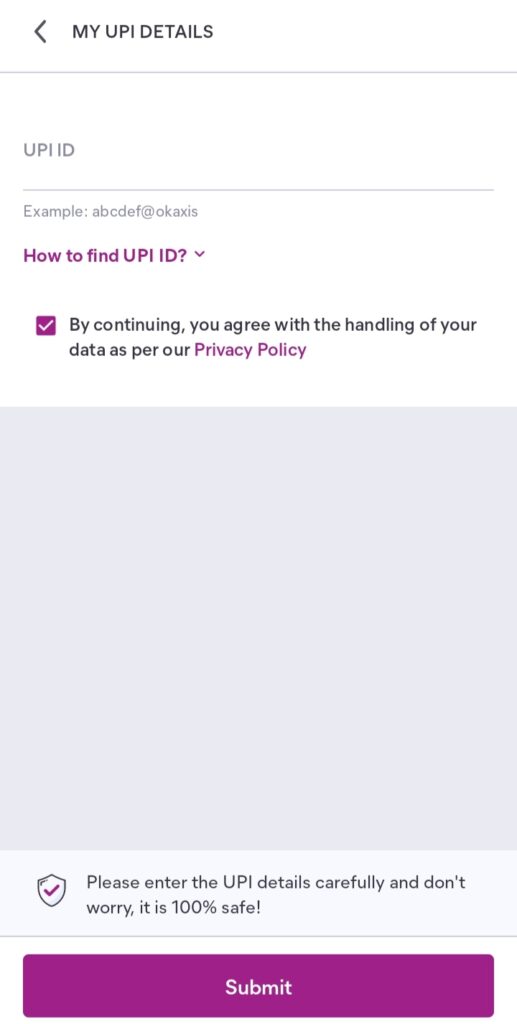
Task: Tap the purple checkmark box icon
Action: click(46, 325)
